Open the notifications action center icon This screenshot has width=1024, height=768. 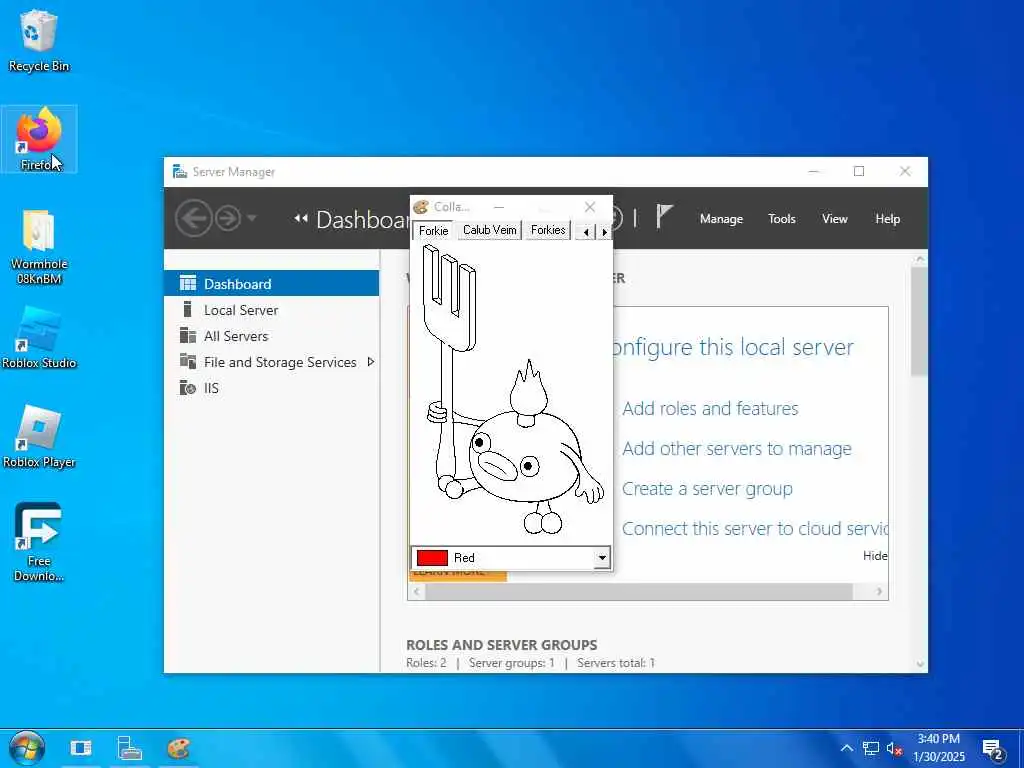(x=993, y=749)
